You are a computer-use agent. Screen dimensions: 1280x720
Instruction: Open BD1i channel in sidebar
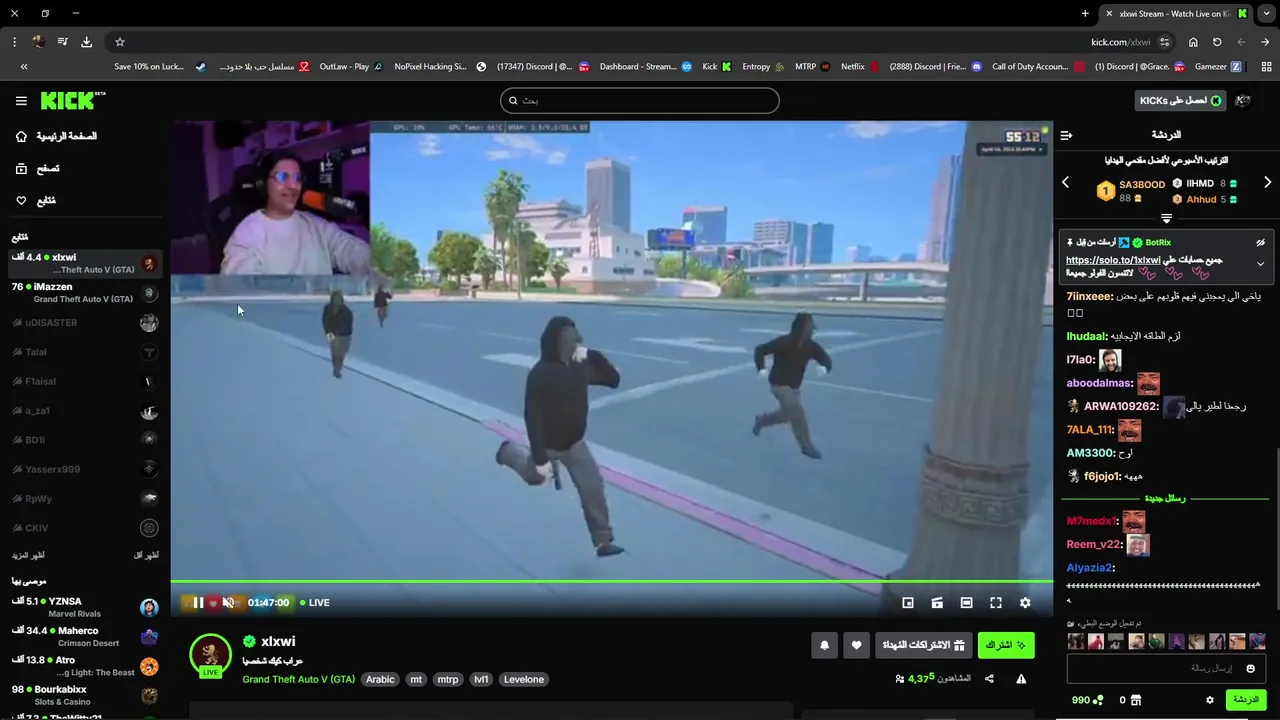(85, 440)
